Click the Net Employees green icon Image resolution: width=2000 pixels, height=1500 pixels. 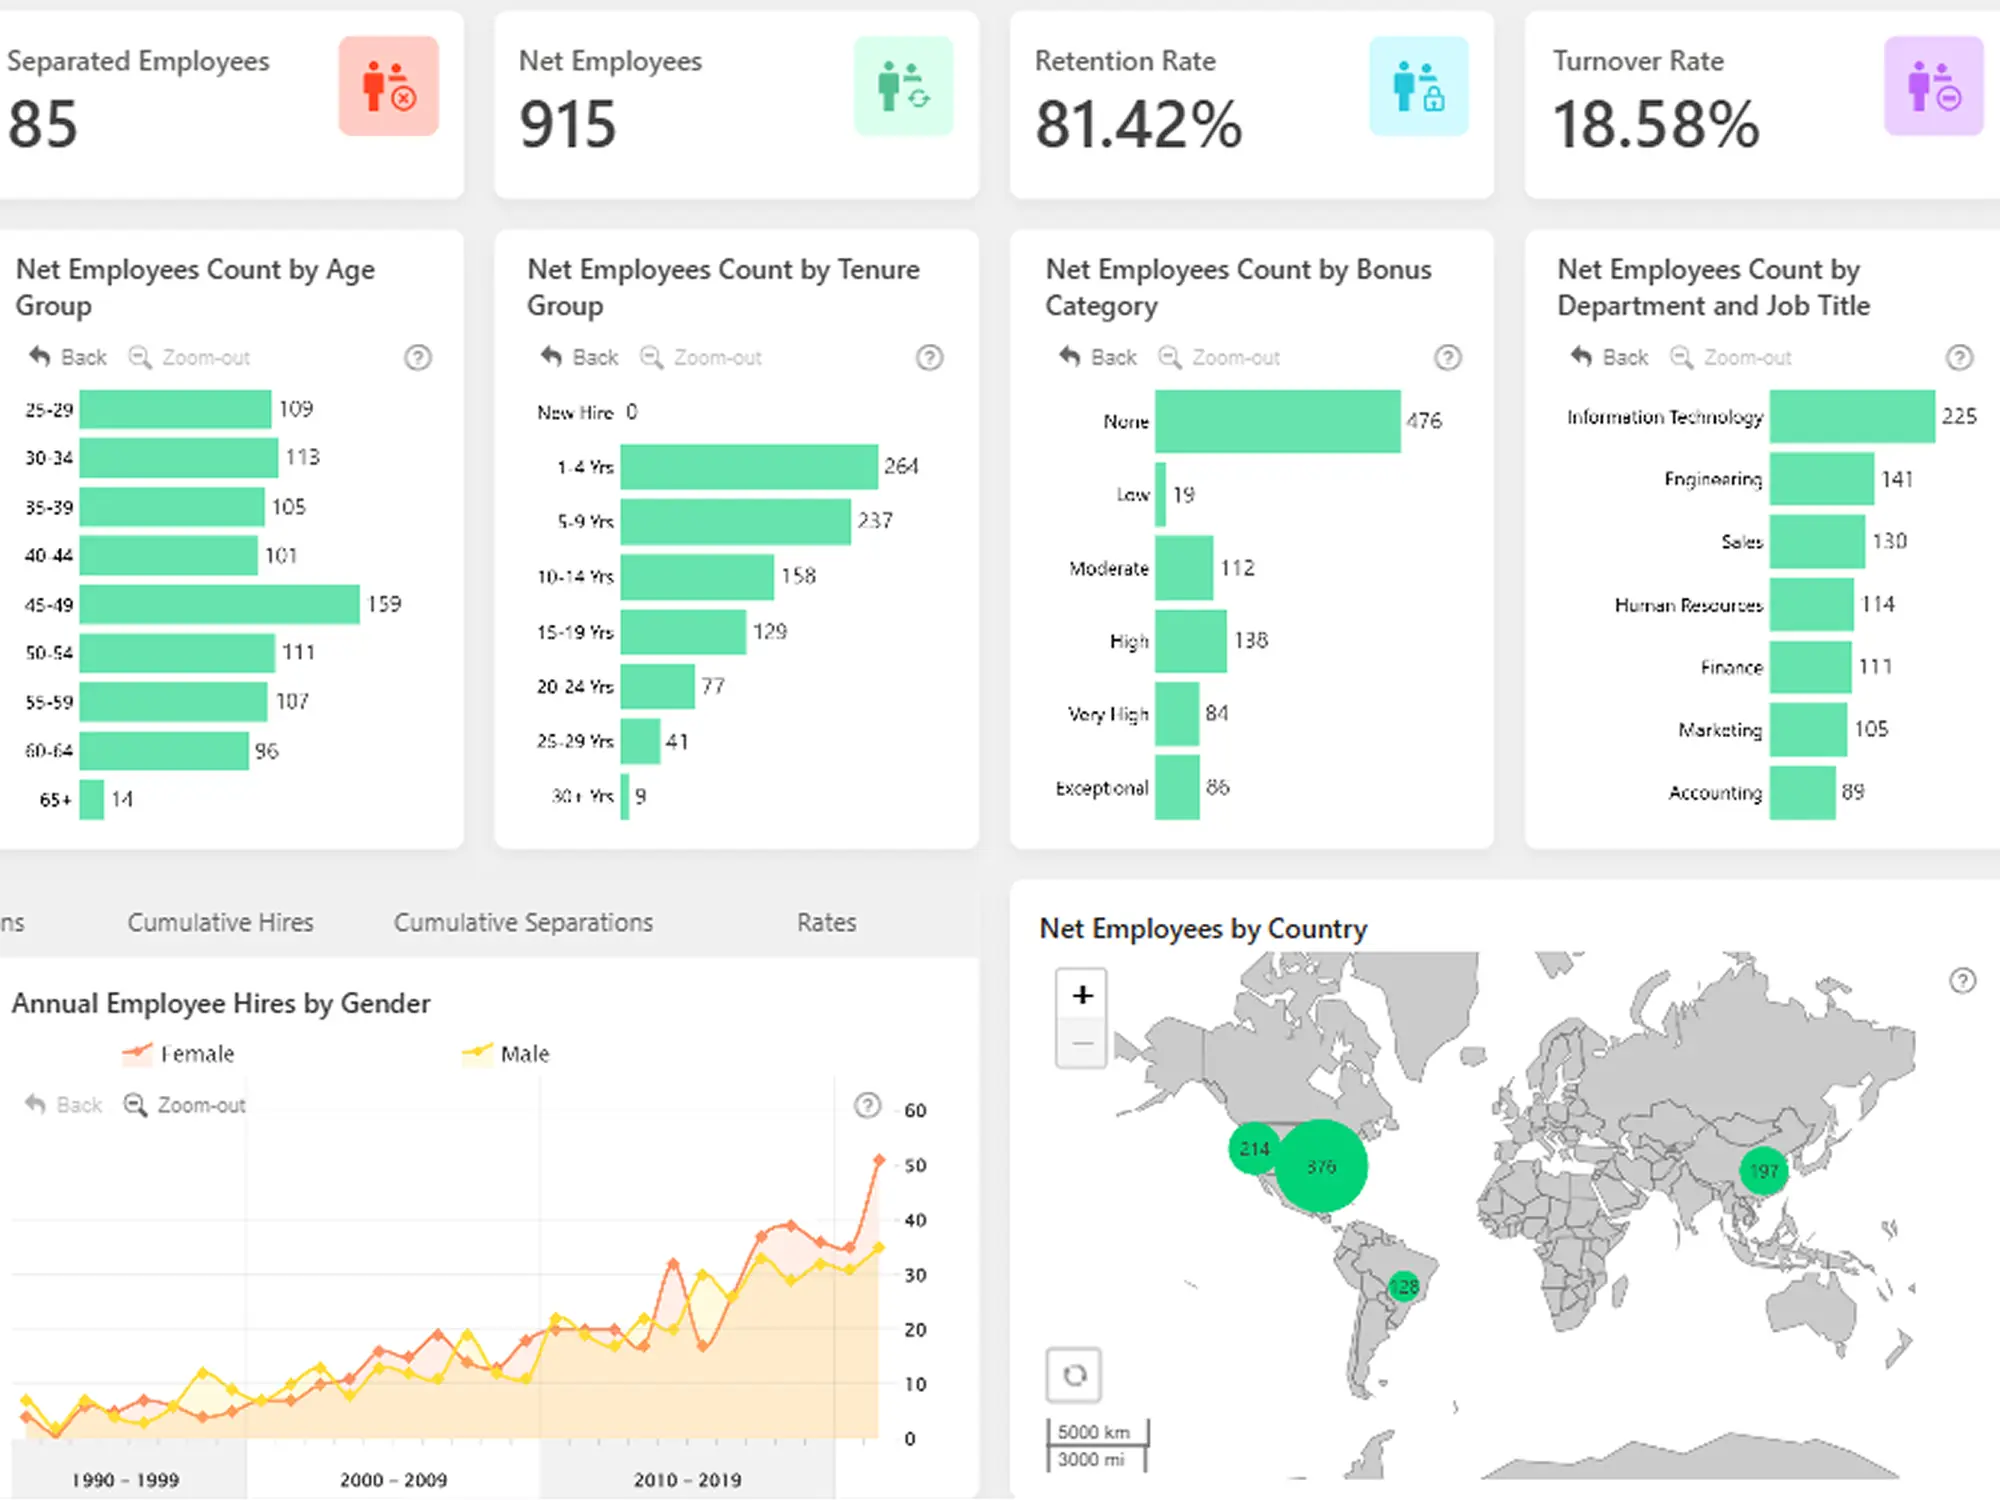click(x=903, y=86)
